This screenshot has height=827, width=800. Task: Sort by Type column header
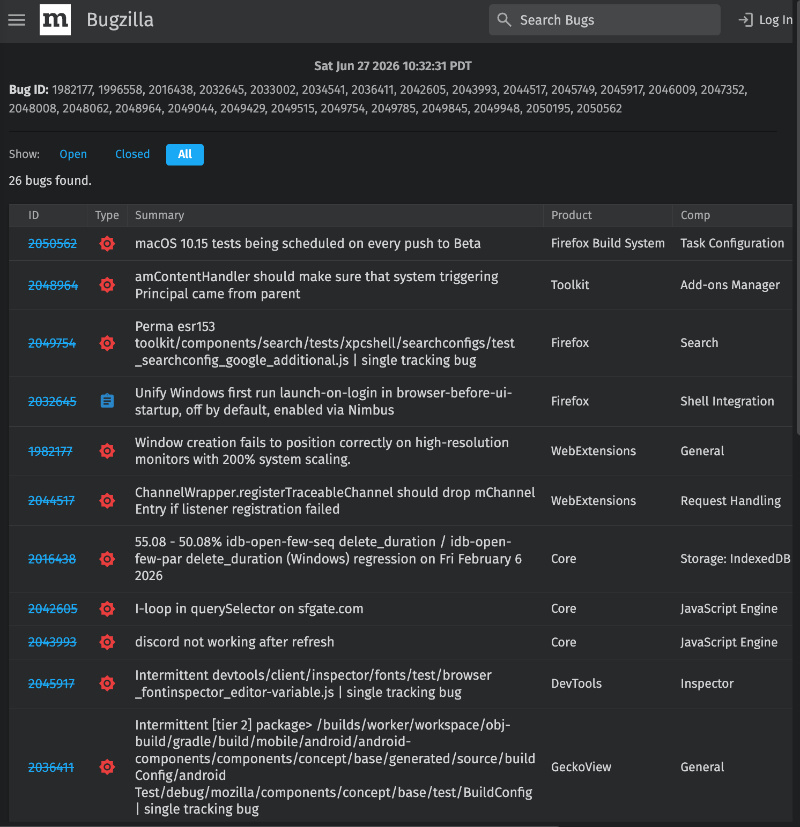[107, 215]
